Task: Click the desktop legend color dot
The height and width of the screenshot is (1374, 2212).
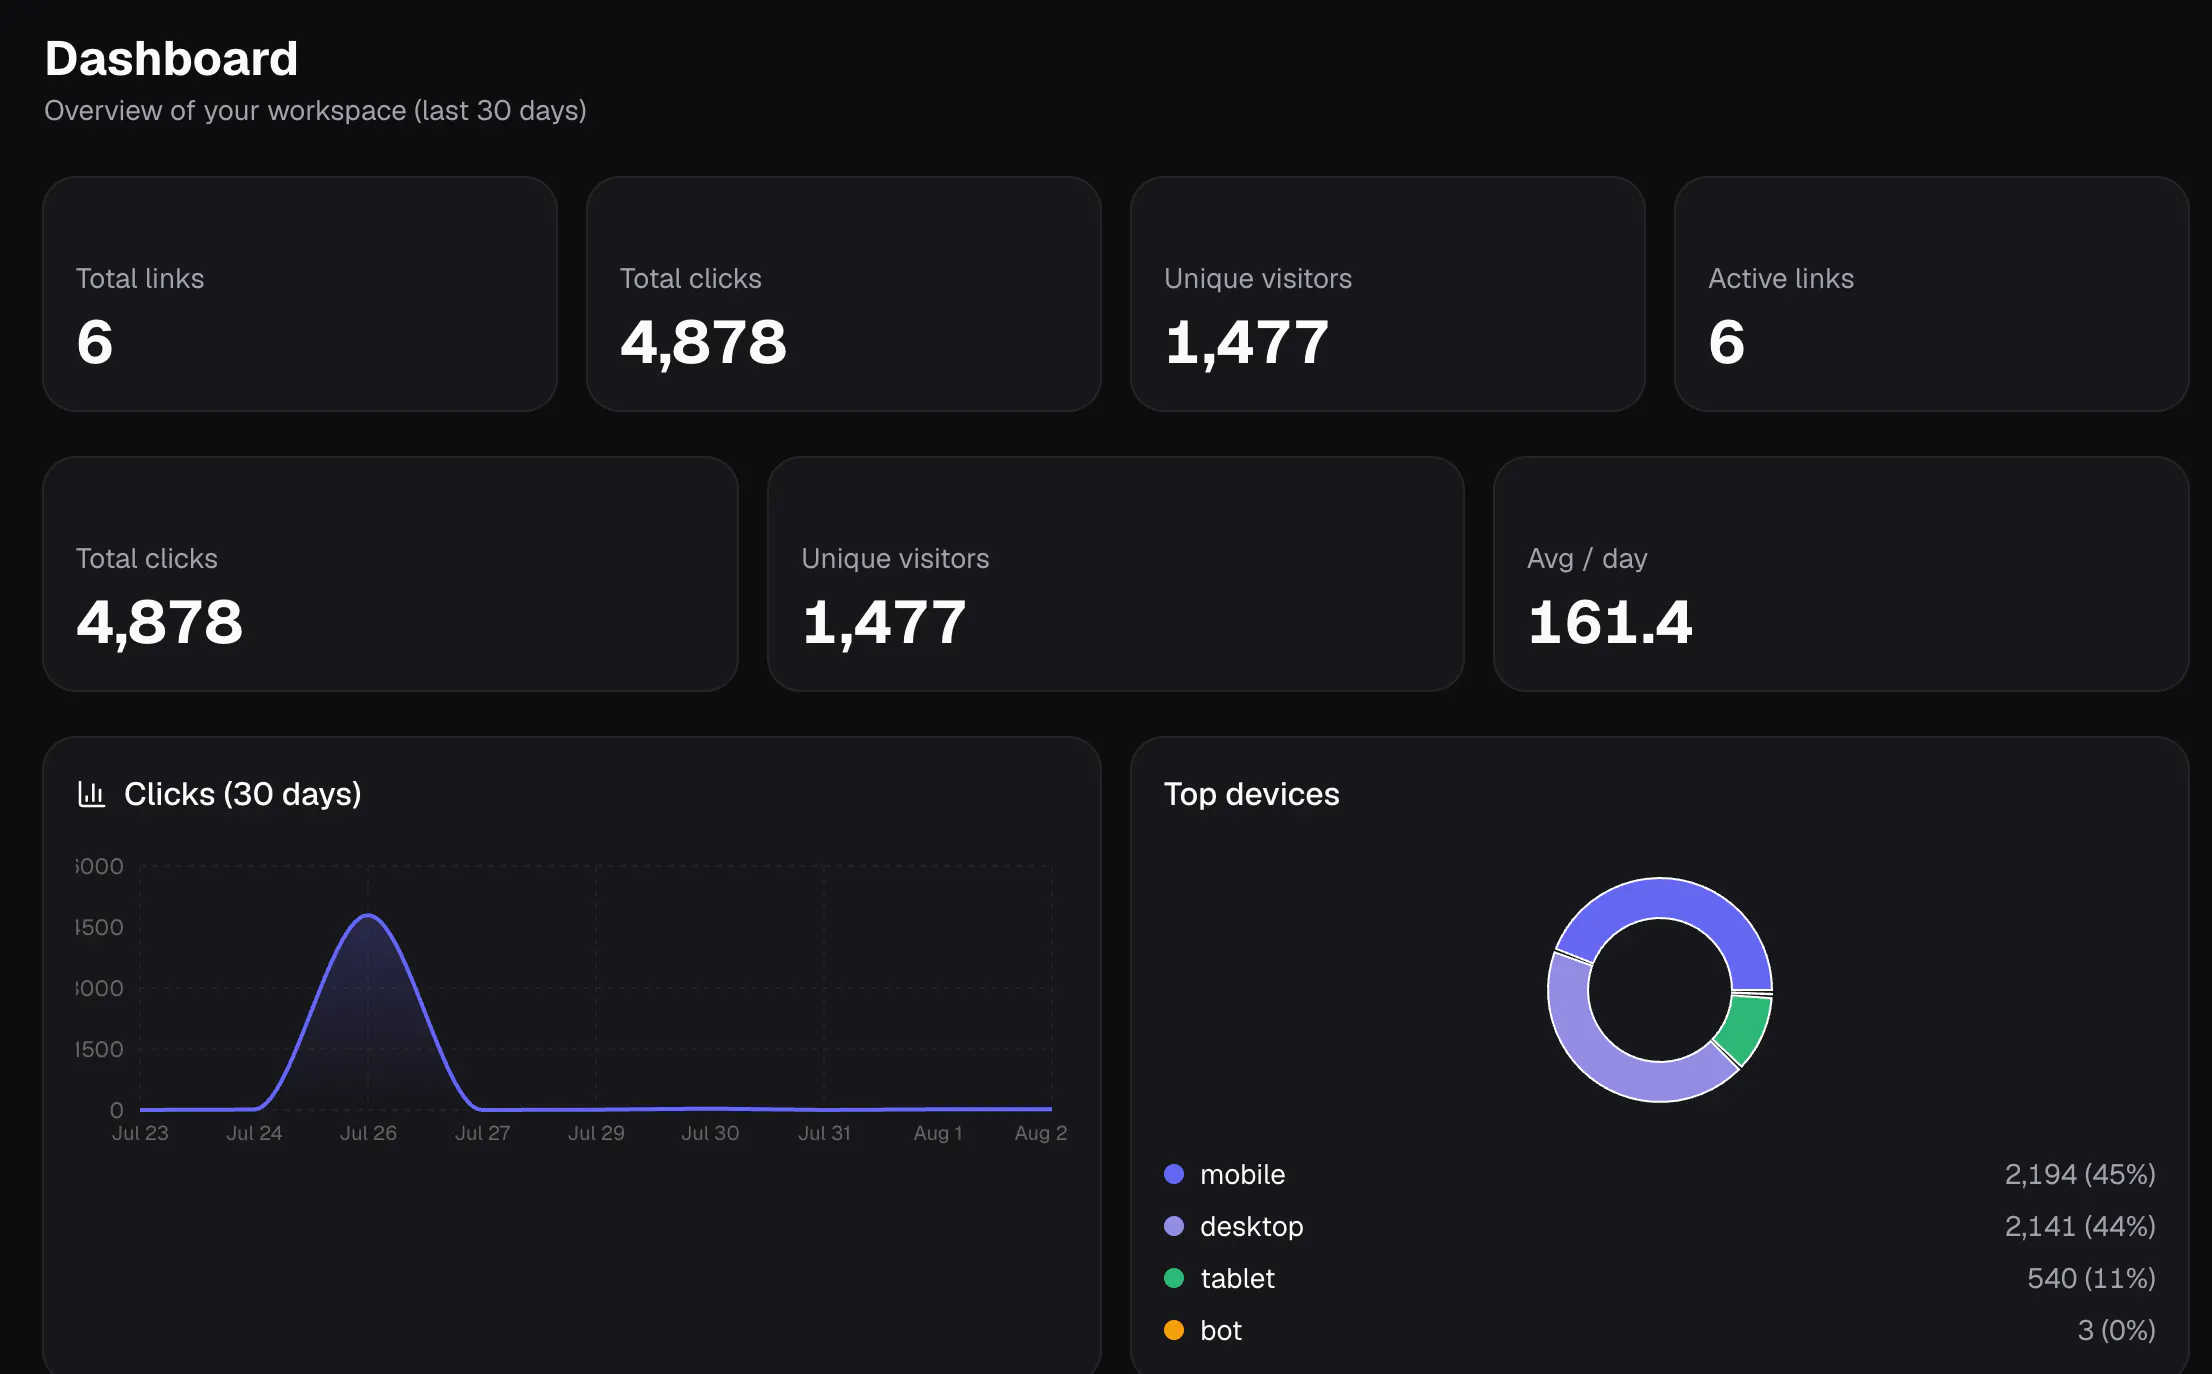Action: tap(1174, 1226)
